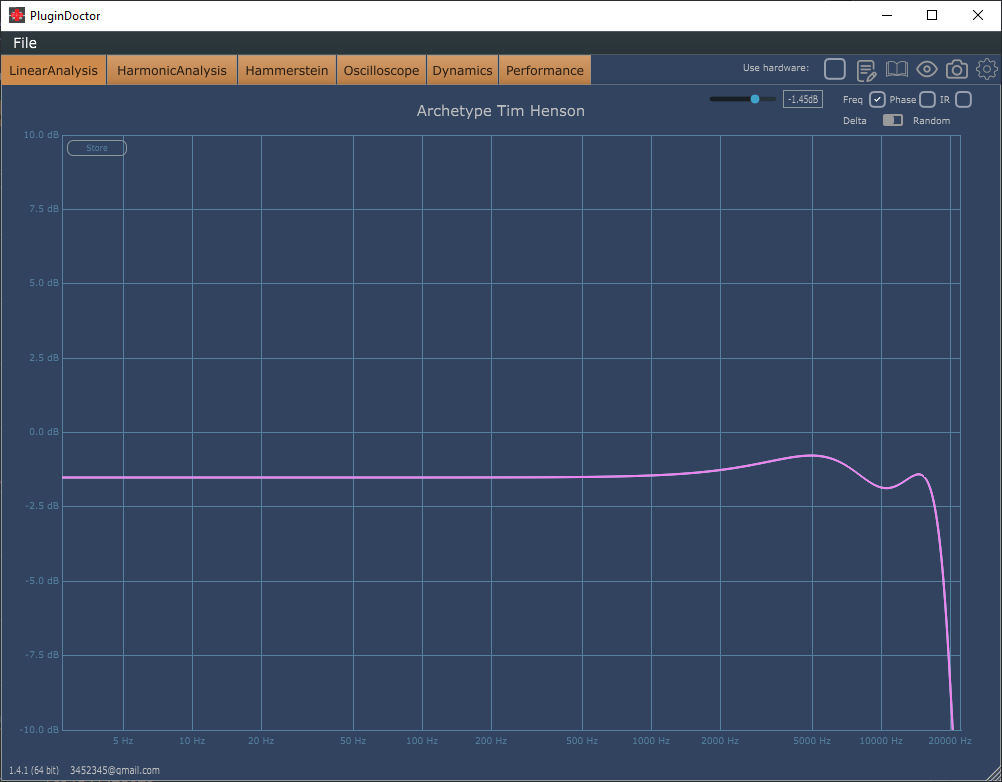Switch to the Performance tab
1002x782 pixels.
[544, 70]
